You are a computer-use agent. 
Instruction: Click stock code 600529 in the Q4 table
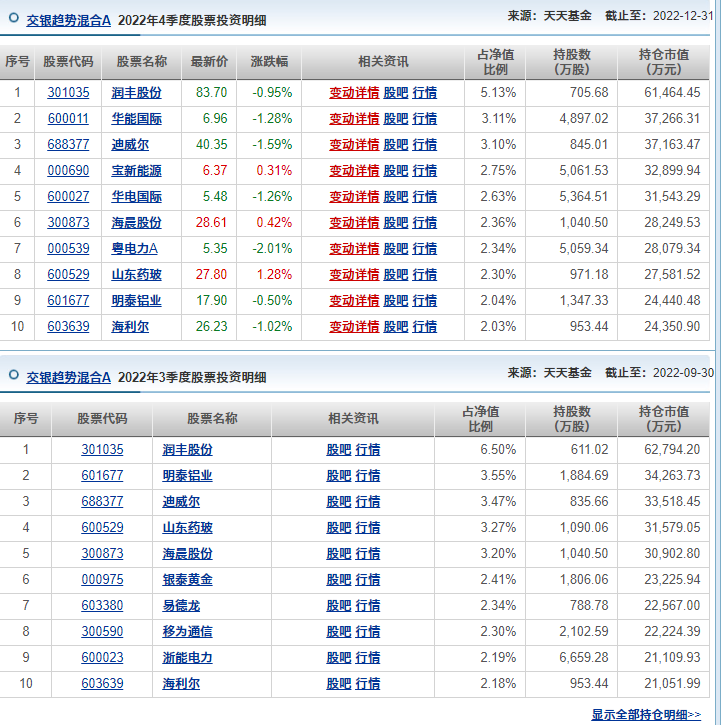[68, 275]
